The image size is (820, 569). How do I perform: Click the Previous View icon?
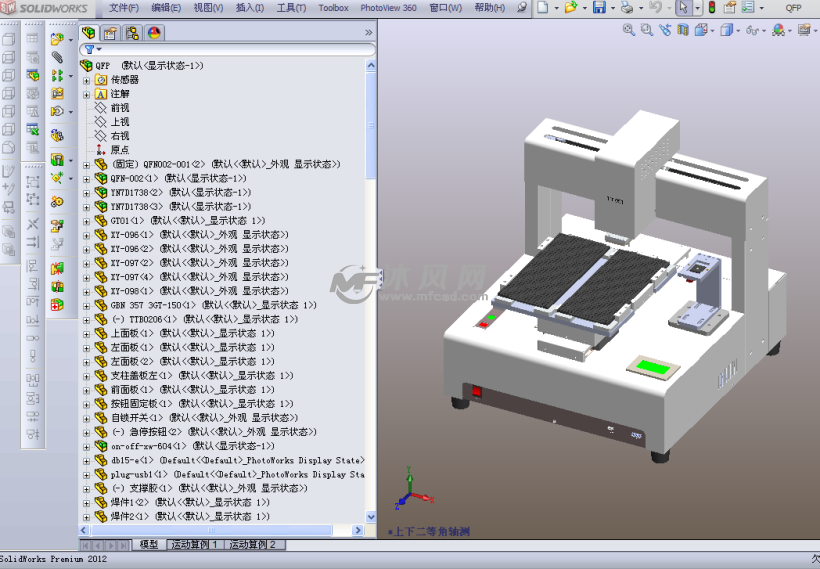point(665,30)
